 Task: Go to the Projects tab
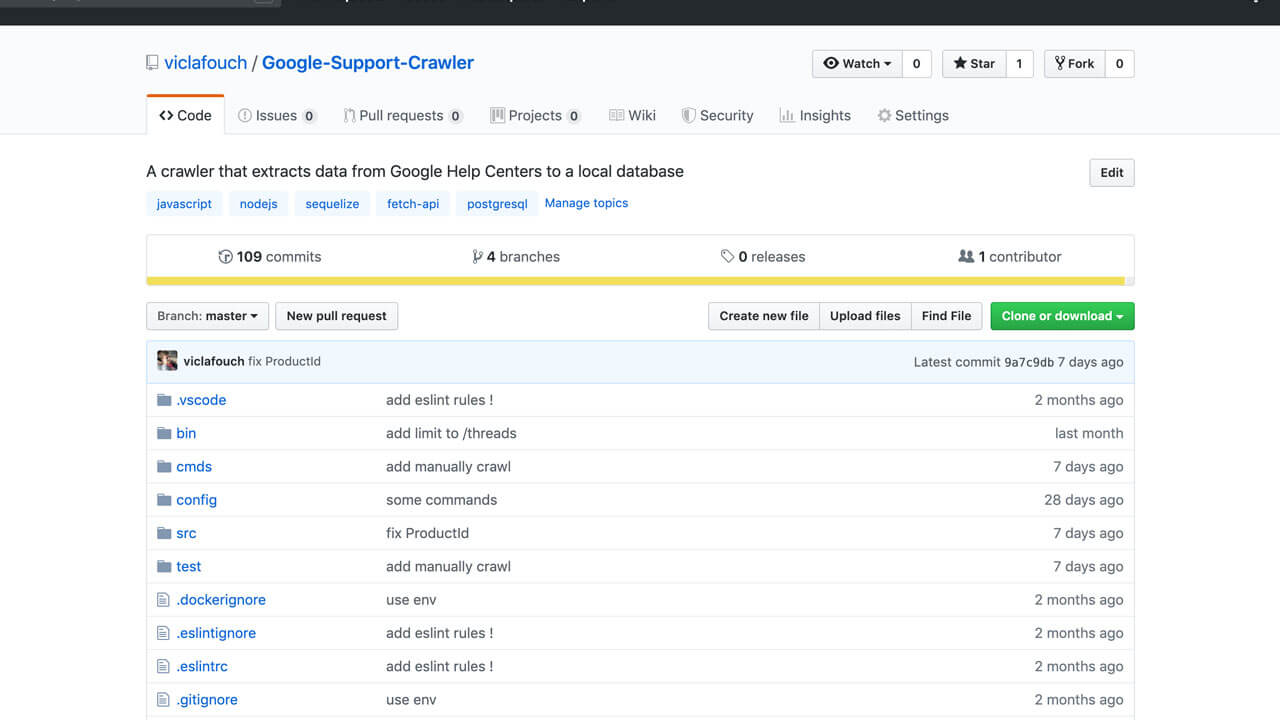(x=535, y=115)
